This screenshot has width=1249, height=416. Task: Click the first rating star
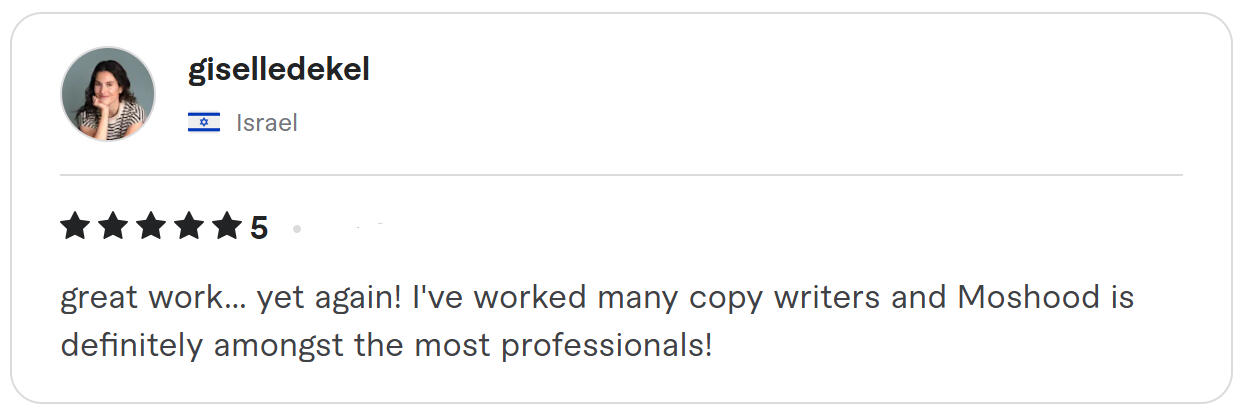pos(76,227)
